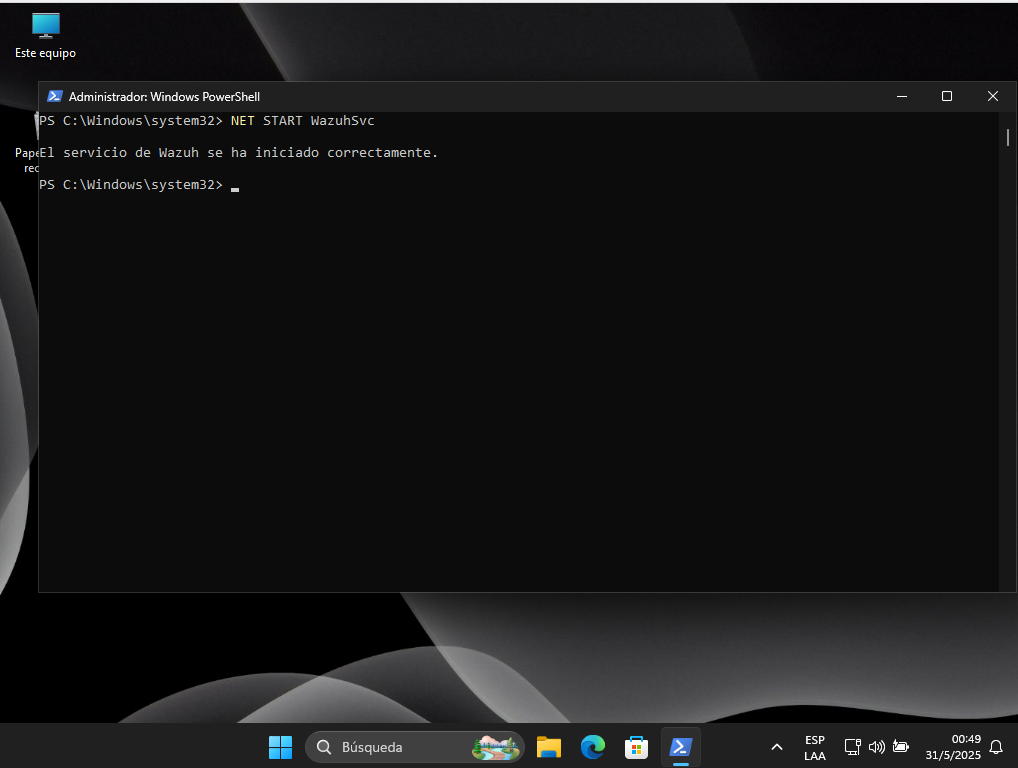Viewport: 1018px width, 768px height.
Task: Open the volume control in the system tray
Action: coord(876,747)
